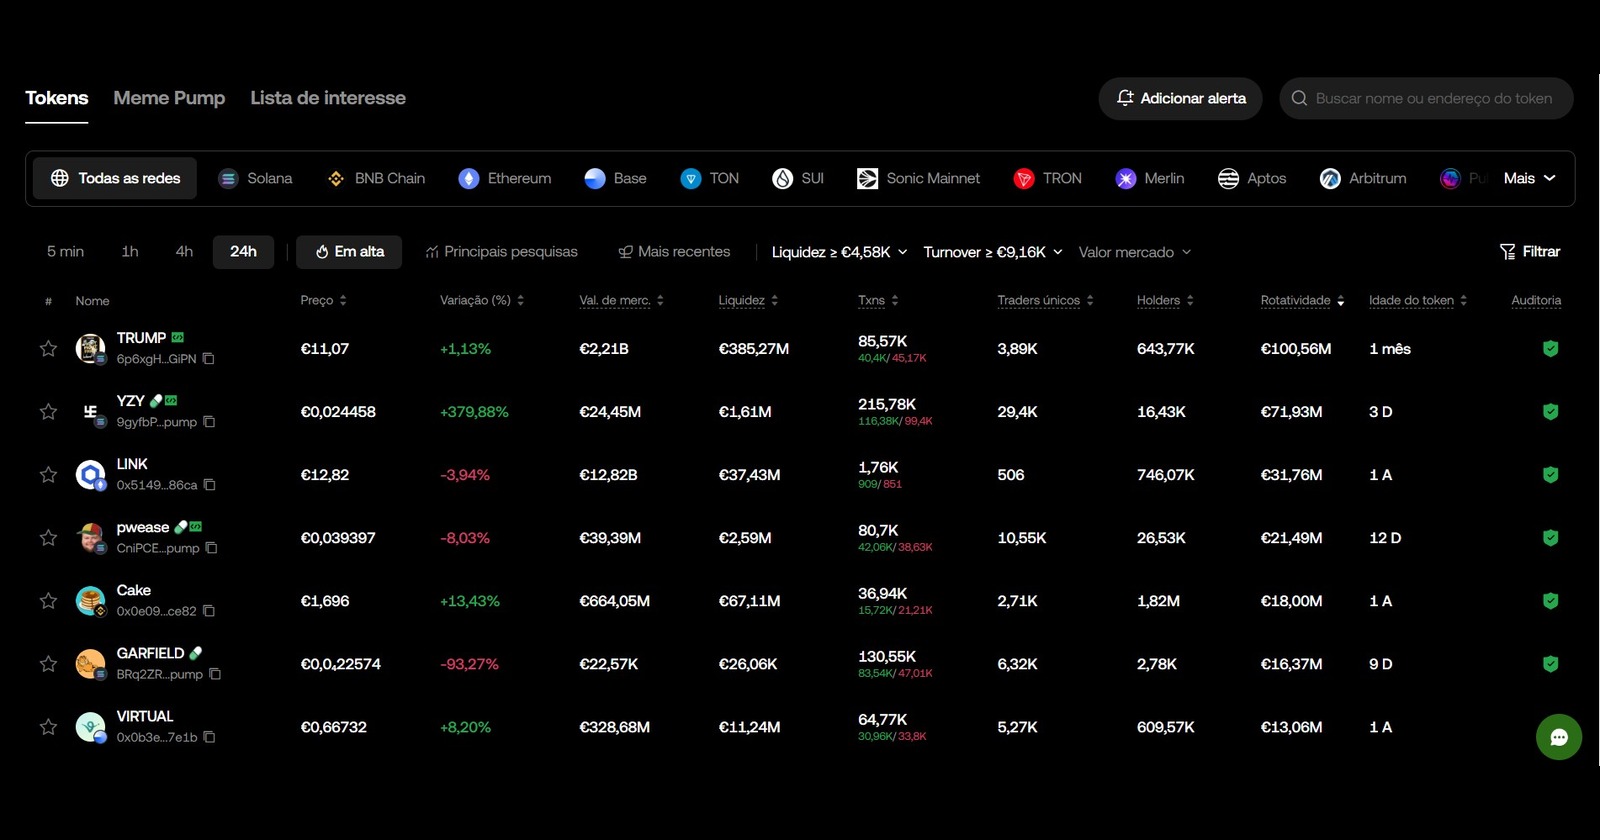Click the Sonic Mainnet network icon

click(867, 178)
